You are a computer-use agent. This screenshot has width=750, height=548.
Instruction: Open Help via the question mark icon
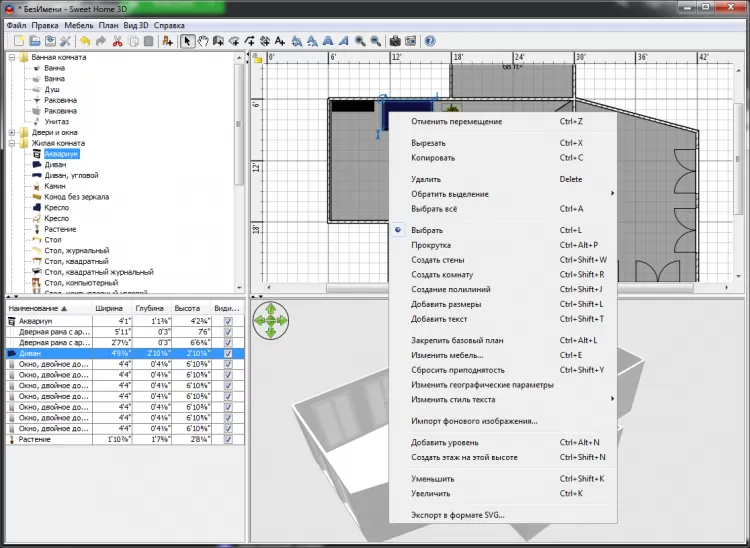430,41
